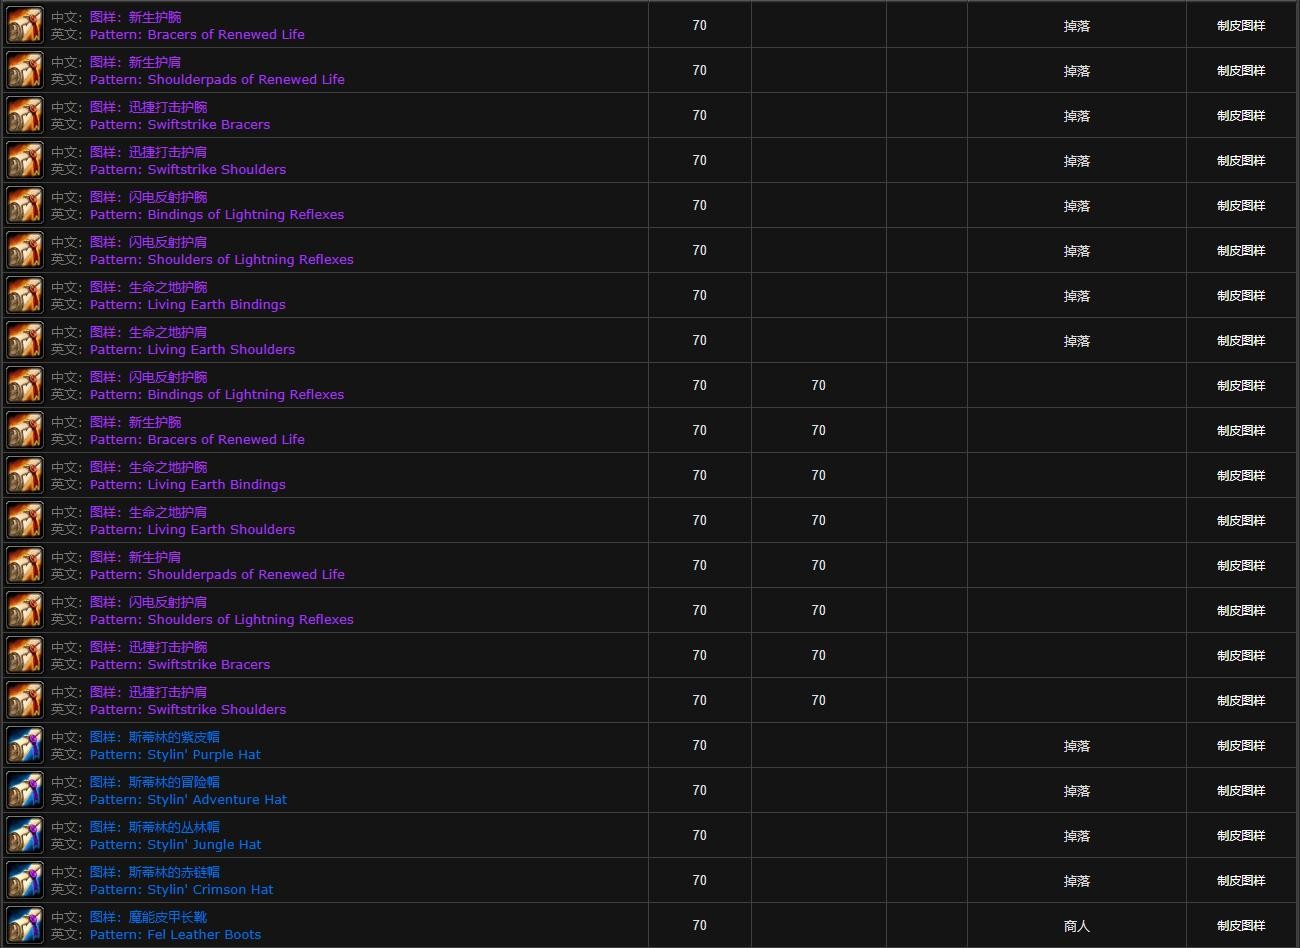Click 制皮图样 in the Stylin' Purple Hat row
Viewport: 1300px width, 948px height.
pos(1240,746)
